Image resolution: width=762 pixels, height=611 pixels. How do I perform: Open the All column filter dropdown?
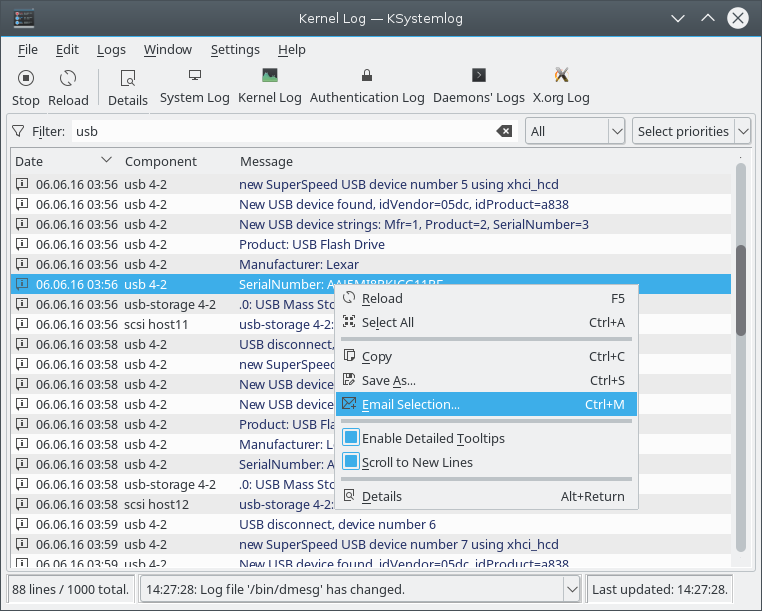tap(575, 131)
